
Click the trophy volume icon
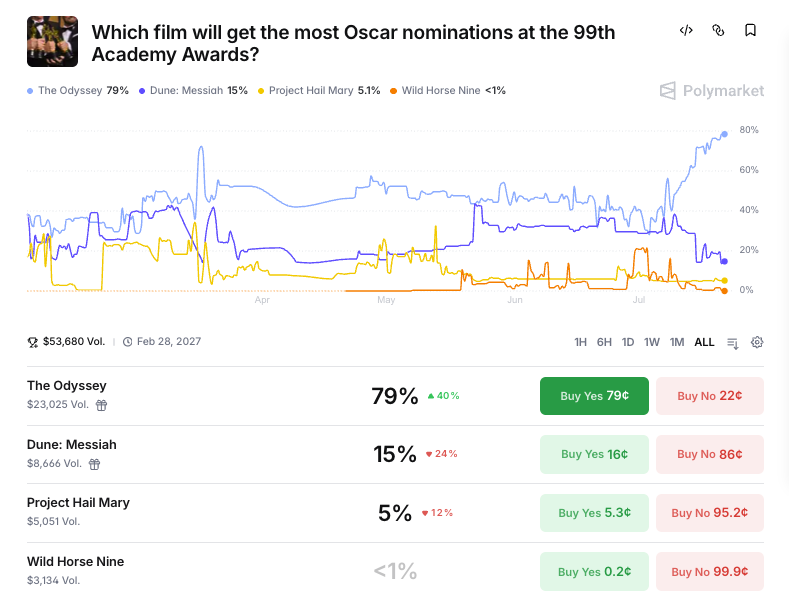[33, 342]
